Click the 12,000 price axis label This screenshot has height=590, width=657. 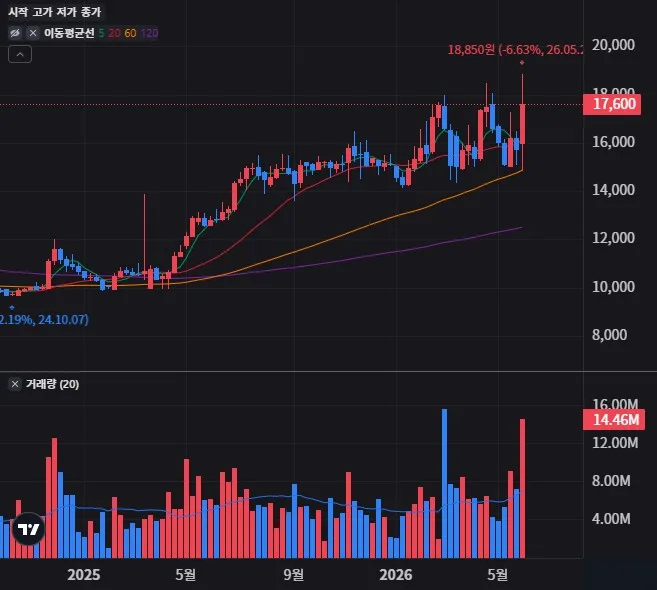click(613, 238)
